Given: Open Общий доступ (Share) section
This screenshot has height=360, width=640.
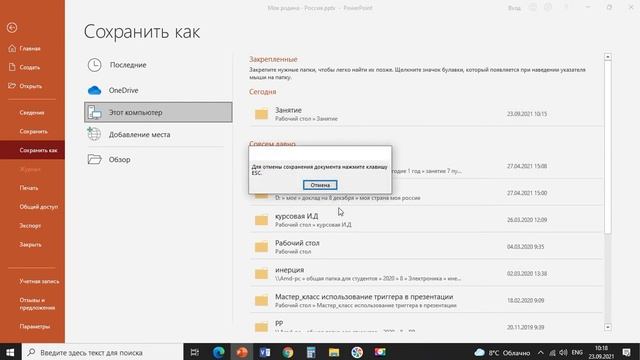Looking at the screenshot, I should [38, 207].
